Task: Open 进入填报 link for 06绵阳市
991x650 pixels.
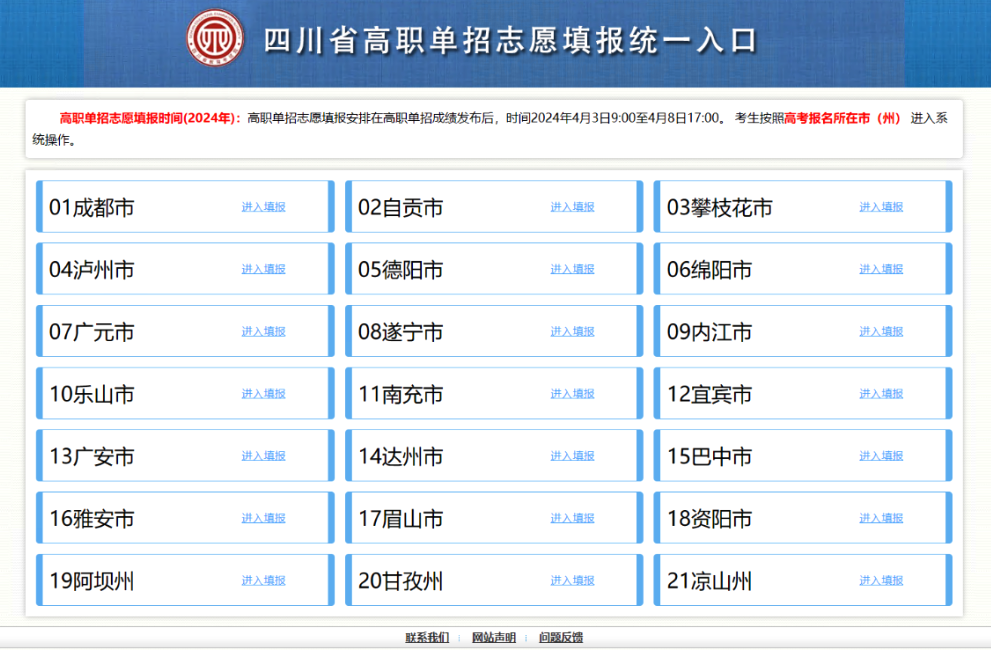Action: tap(881, 269)
